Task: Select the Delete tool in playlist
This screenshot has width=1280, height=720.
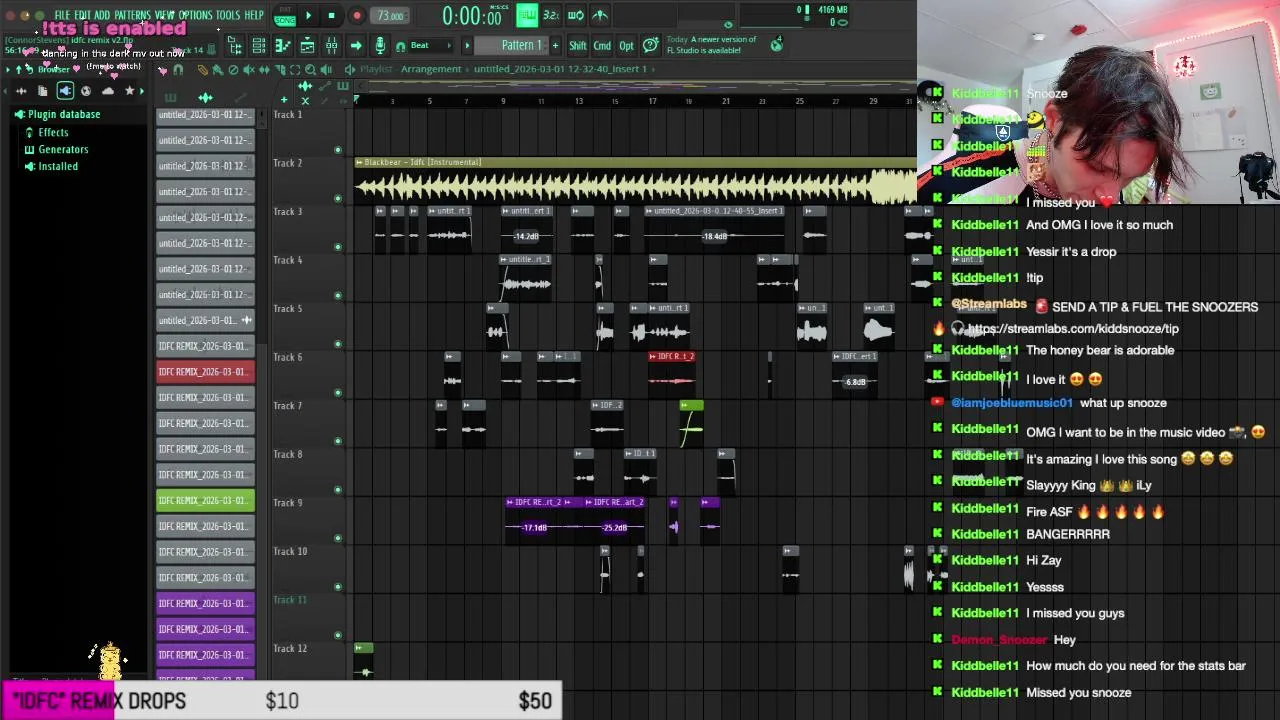Action: [233, 69]
